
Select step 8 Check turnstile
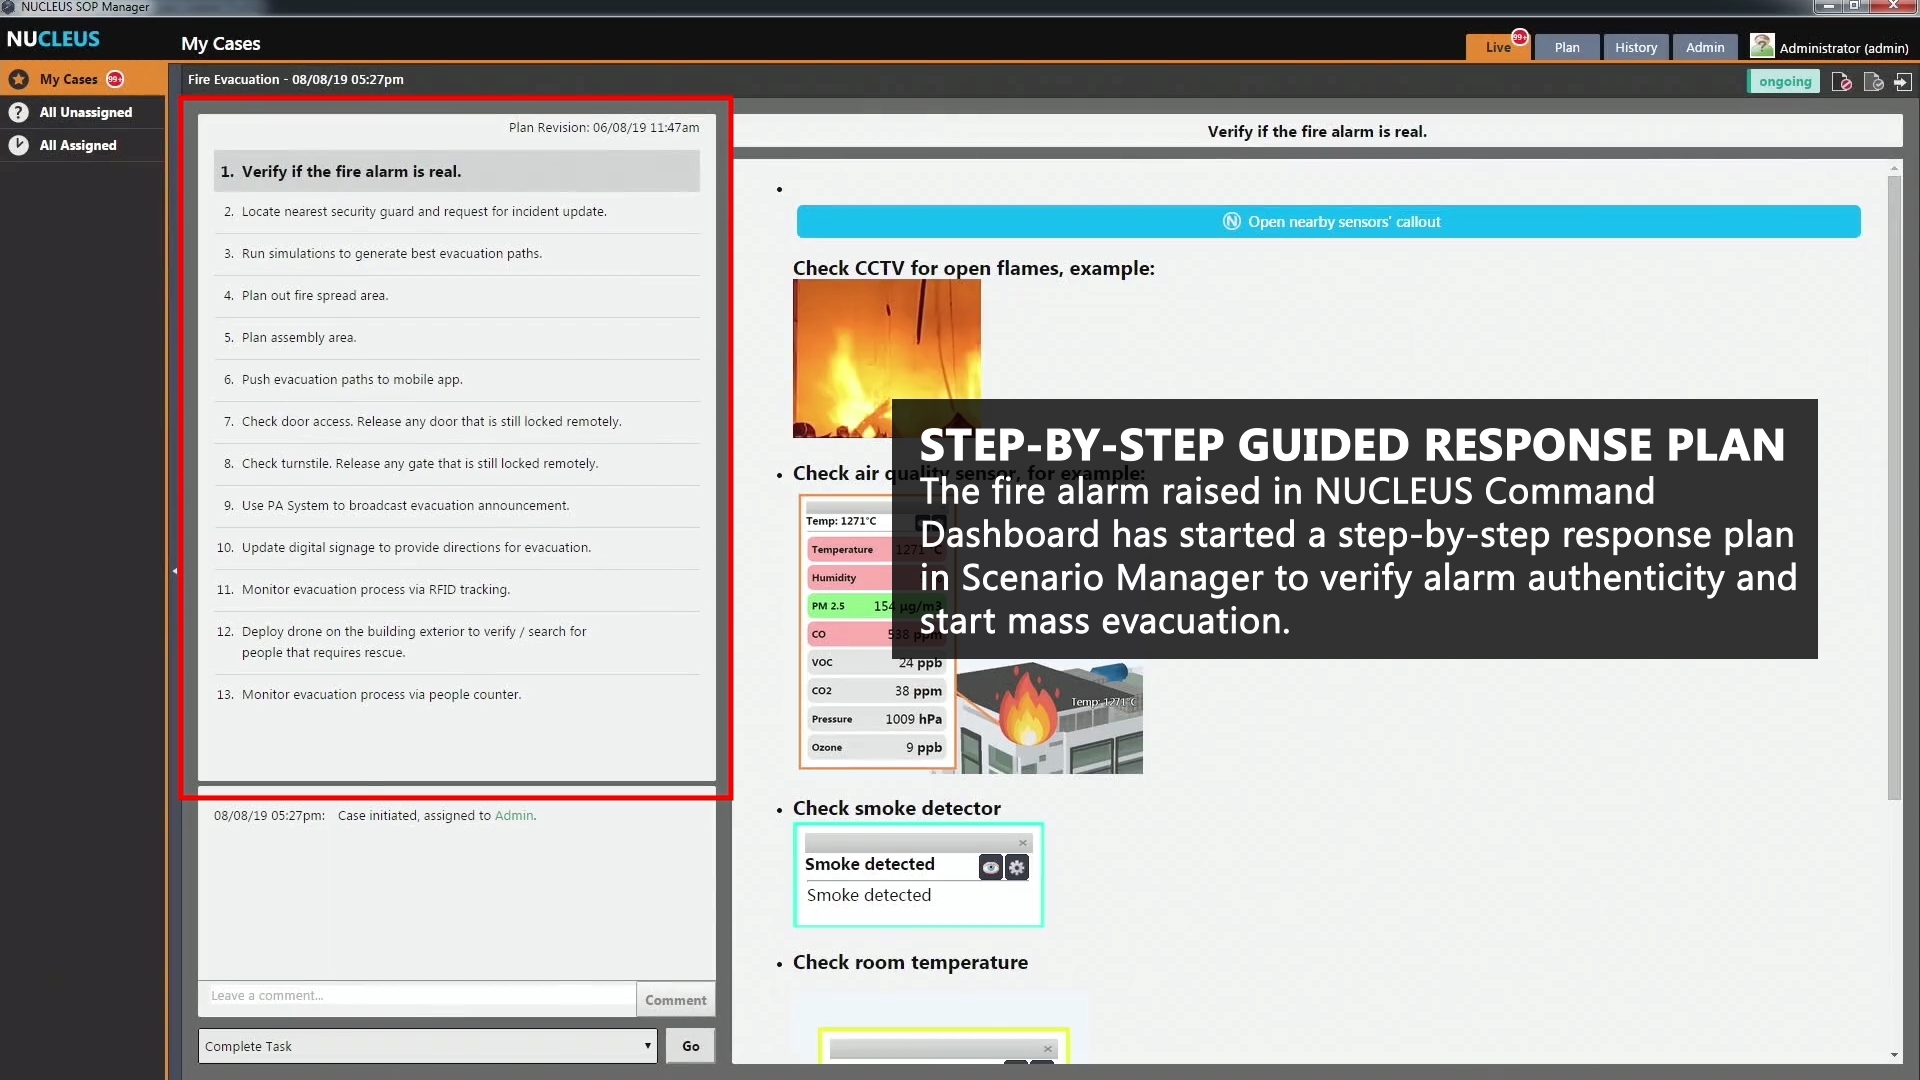coord(457,464)
